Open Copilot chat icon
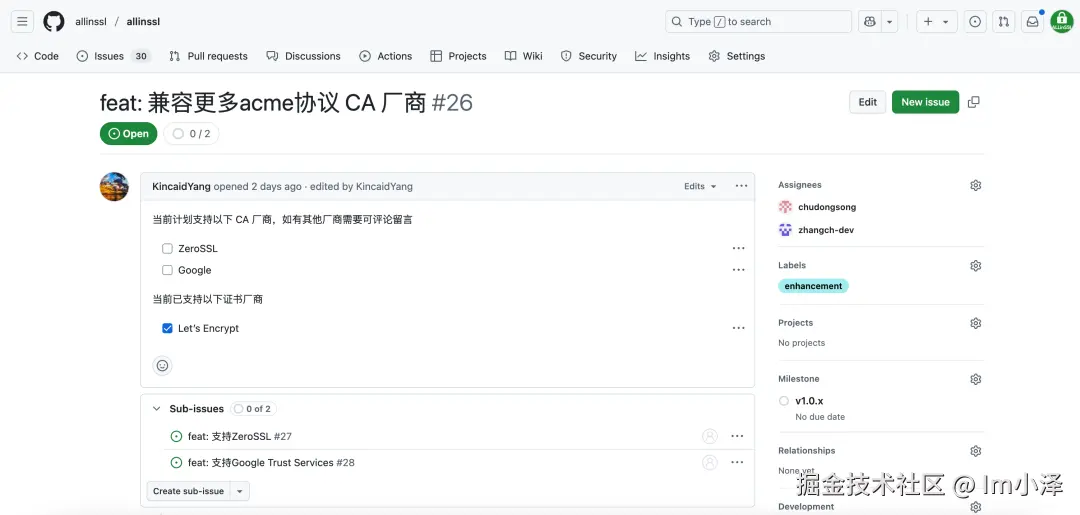The height and width of the screenshot is (515, 1080). [870, 21]
